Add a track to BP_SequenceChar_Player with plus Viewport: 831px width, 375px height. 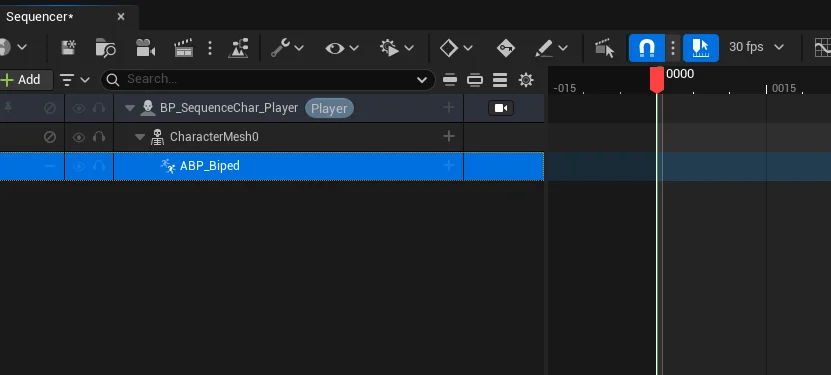point(449,108)
